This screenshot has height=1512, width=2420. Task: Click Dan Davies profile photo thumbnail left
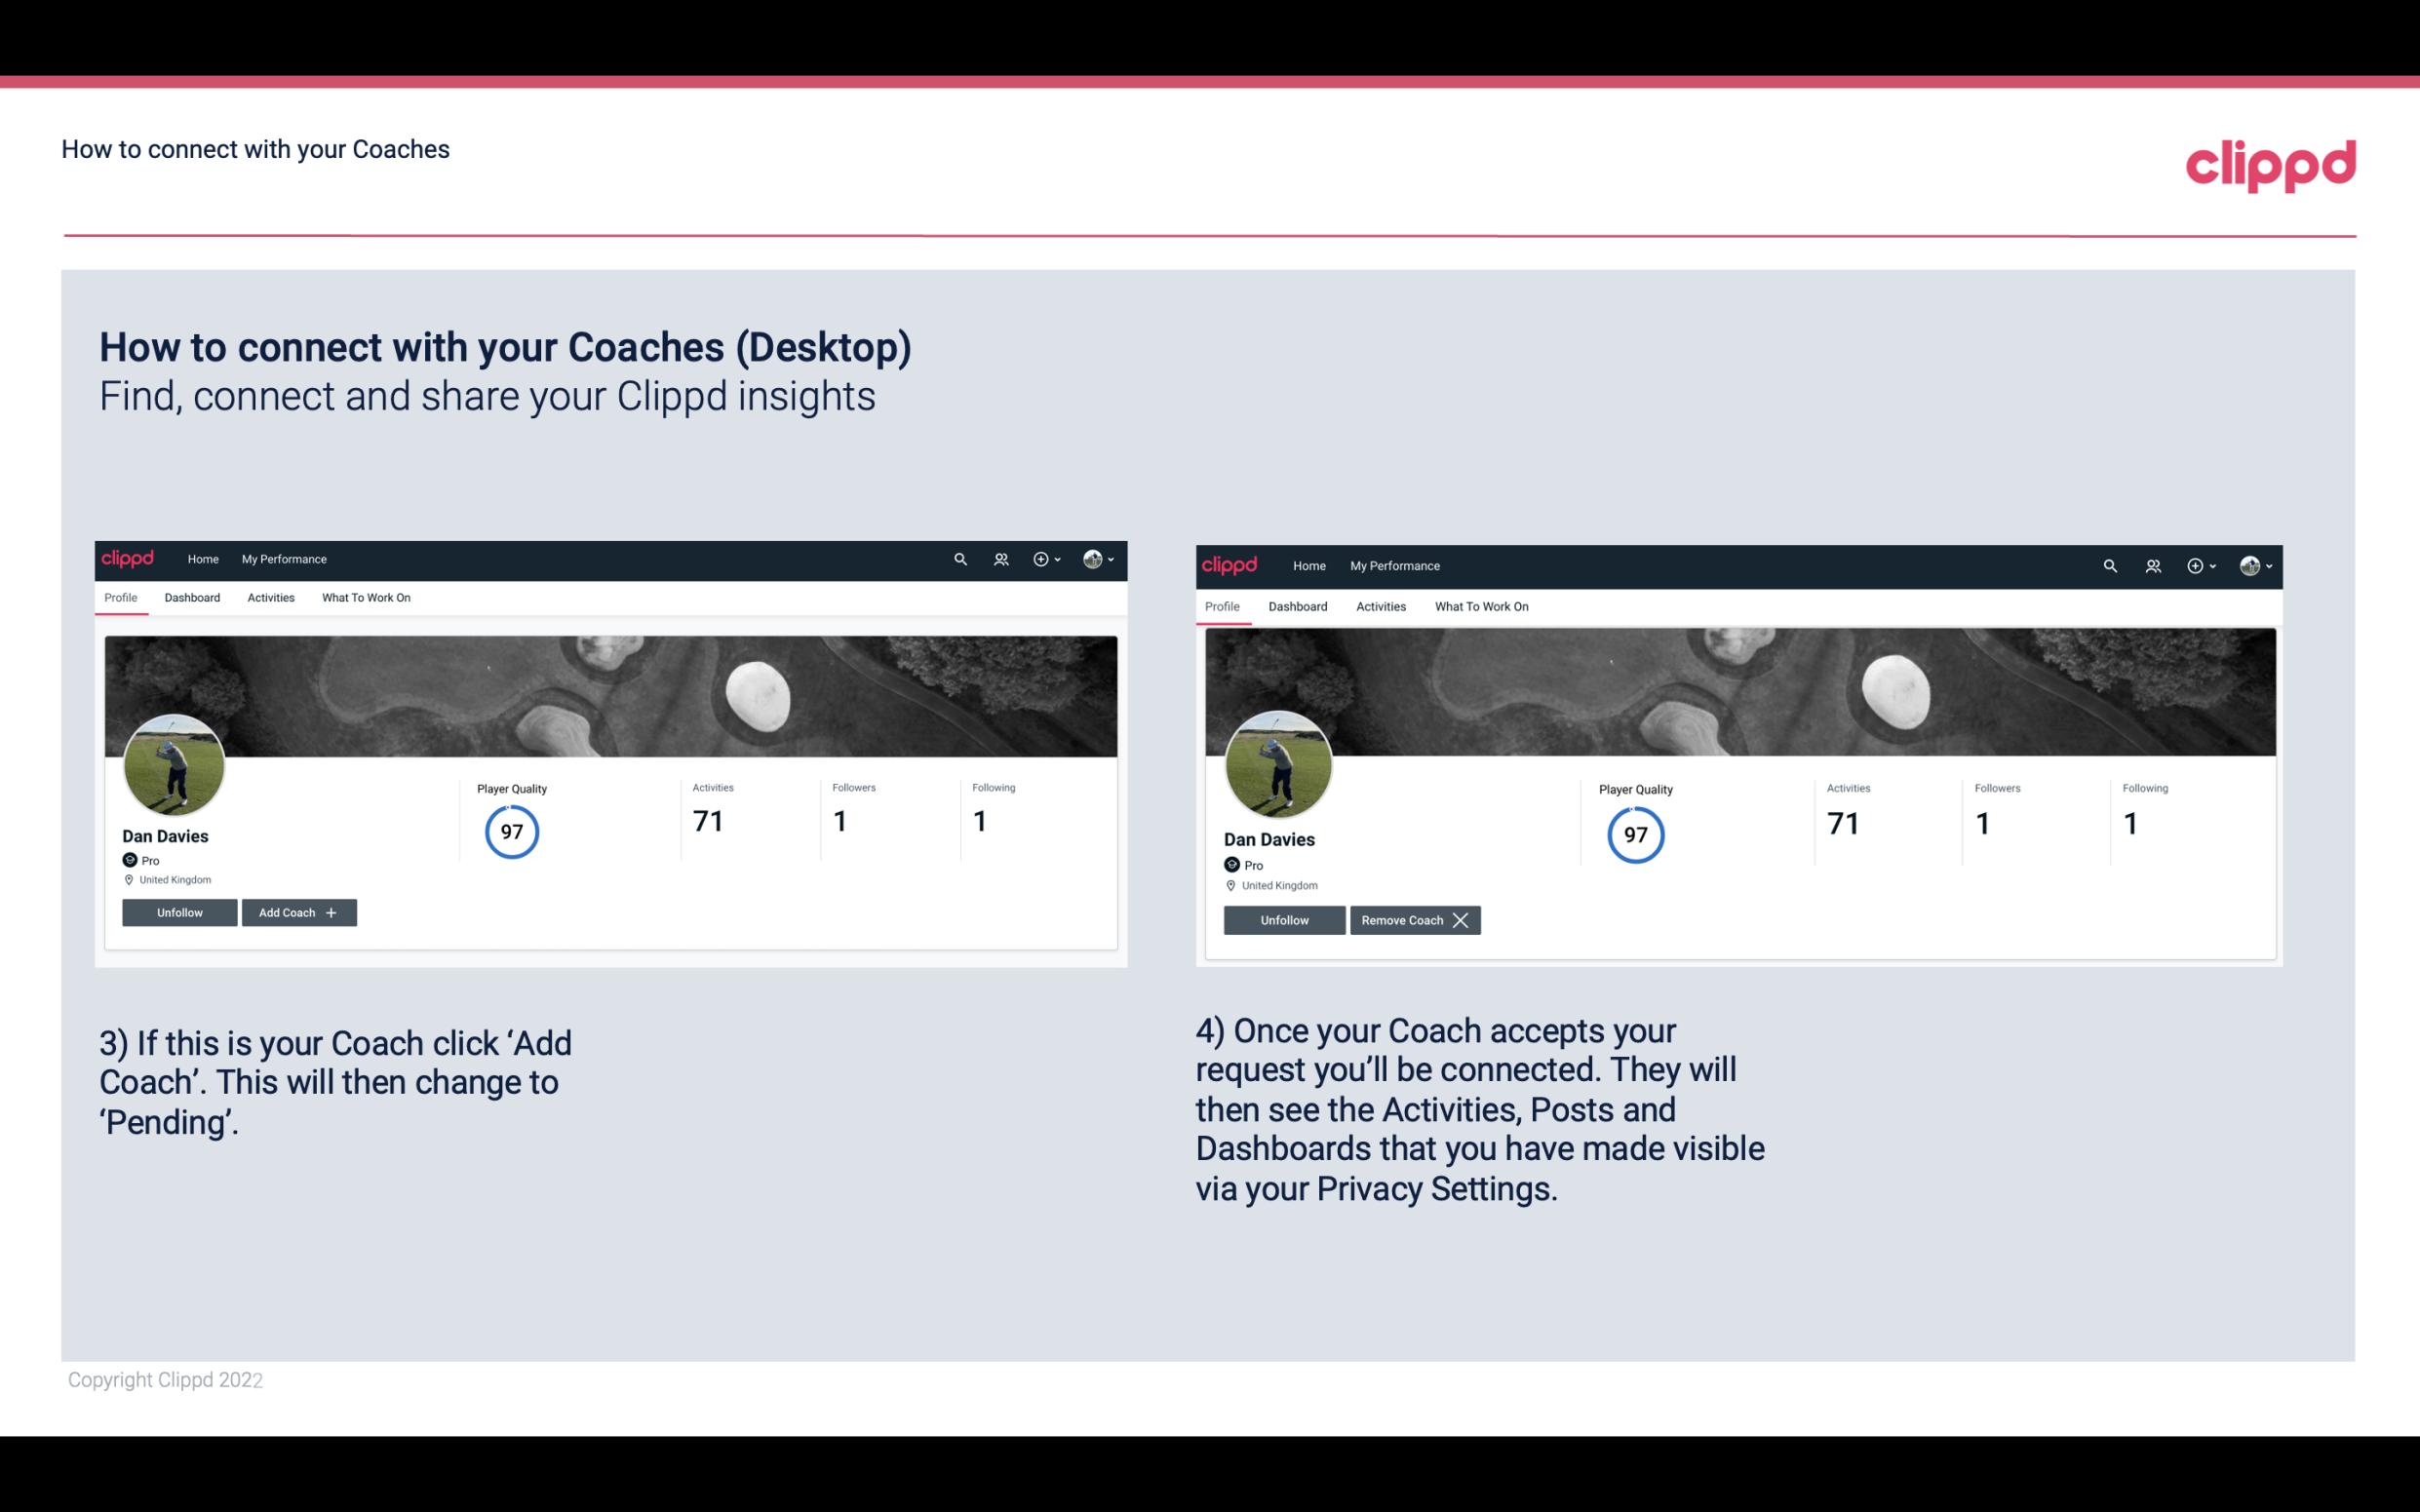(x=175, y=763)
